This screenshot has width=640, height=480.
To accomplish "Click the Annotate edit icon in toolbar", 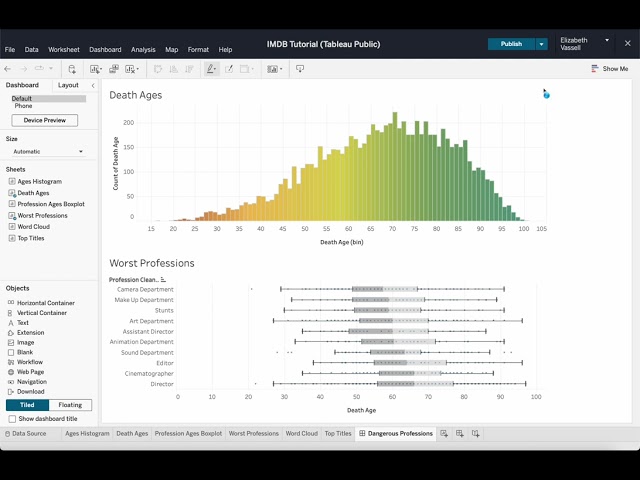I will 229,69.
